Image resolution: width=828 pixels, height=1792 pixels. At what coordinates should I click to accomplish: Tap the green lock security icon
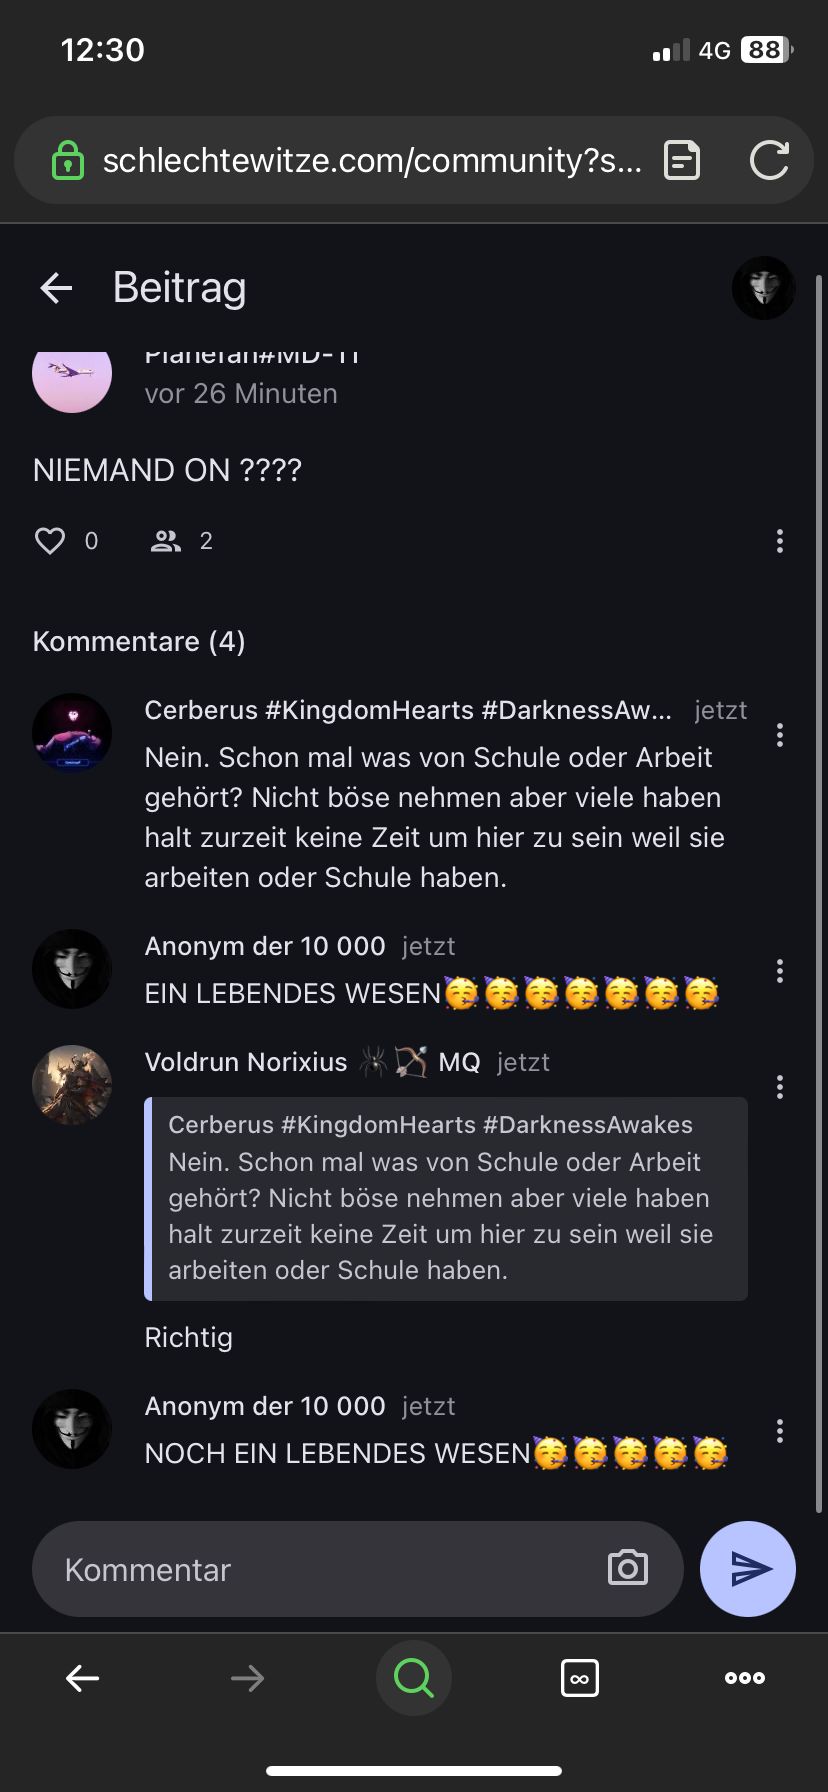tap(67, 160)
